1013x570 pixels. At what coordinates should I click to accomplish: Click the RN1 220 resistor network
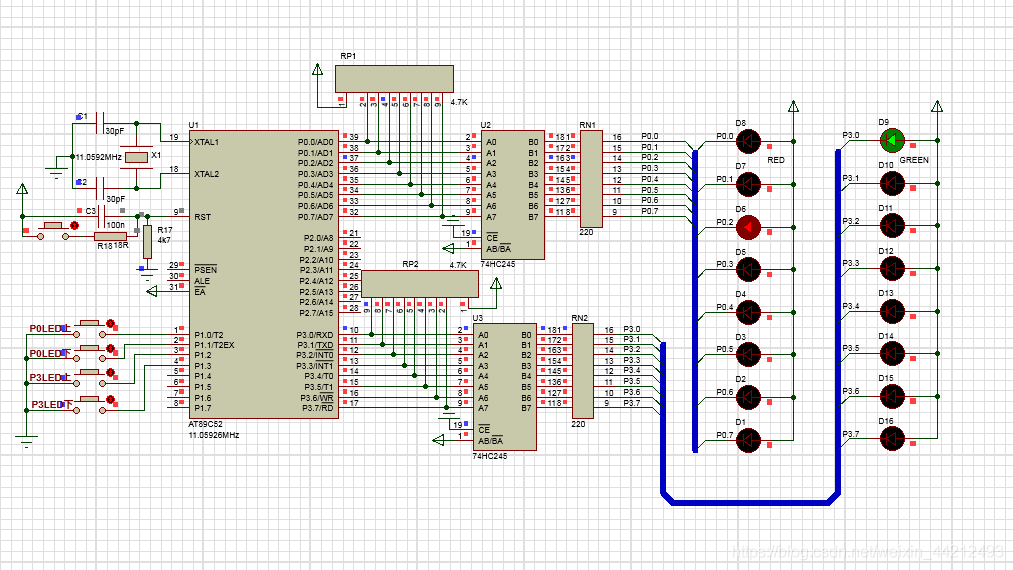tap(591, 178)
